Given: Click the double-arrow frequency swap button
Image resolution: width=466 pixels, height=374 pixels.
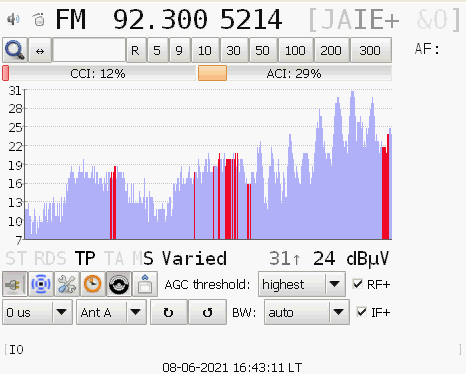Looking at the screenshot, I should coord(40,50).
